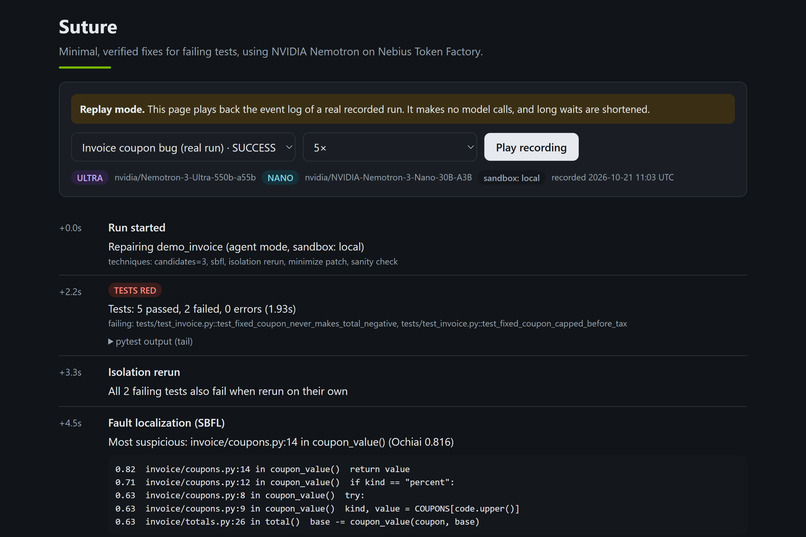Click the ULTRA model badge
This screenshot has height=537, width=806.
[x=89, y=178]
